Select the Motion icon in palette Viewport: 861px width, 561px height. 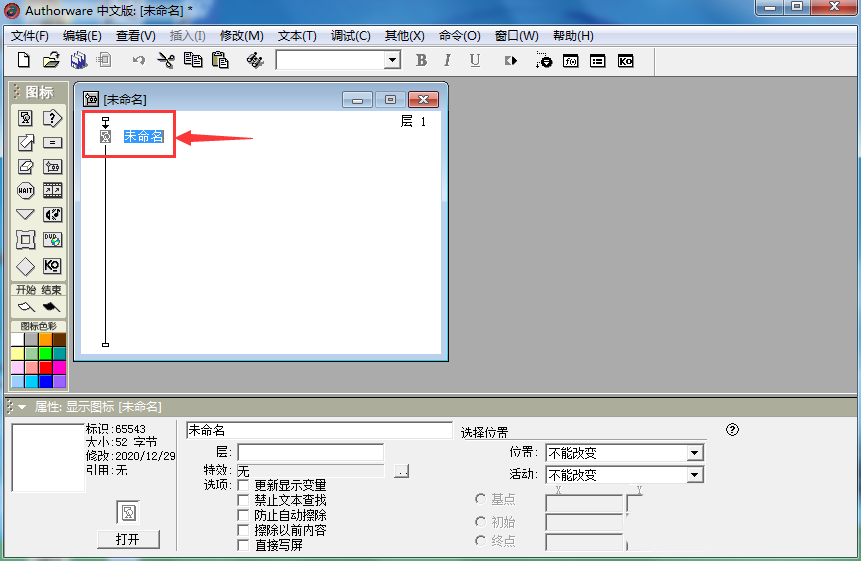(x=25, y=143)
